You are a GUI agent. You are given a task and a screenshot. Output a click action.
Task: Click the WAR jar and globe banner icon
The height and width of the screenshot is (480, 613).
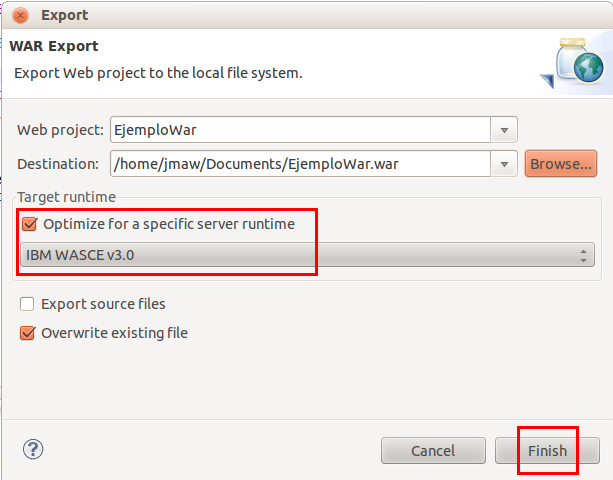point(574,63)
